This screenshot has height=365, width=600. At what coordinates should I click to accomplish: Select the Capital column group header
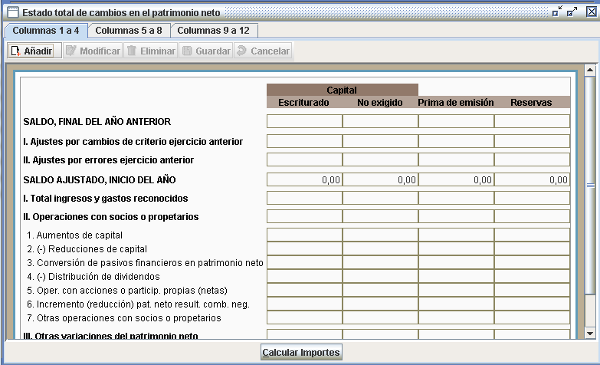(x=342, y=90)
